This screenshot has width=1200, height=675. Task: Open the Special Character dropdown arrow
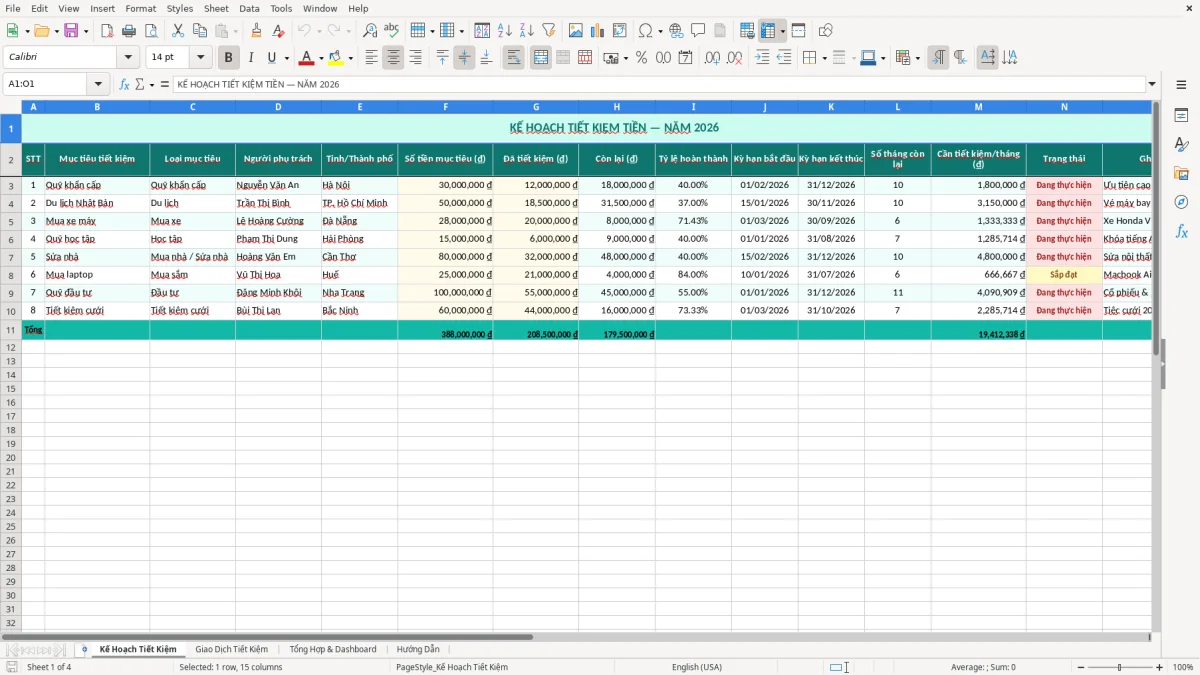click(x=661, y=31)
